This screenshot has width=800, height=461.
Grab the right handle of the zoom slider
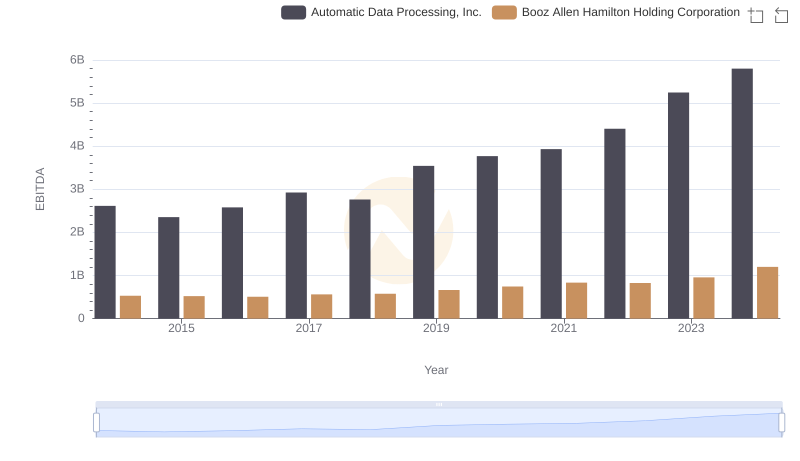tap(781, 422)
